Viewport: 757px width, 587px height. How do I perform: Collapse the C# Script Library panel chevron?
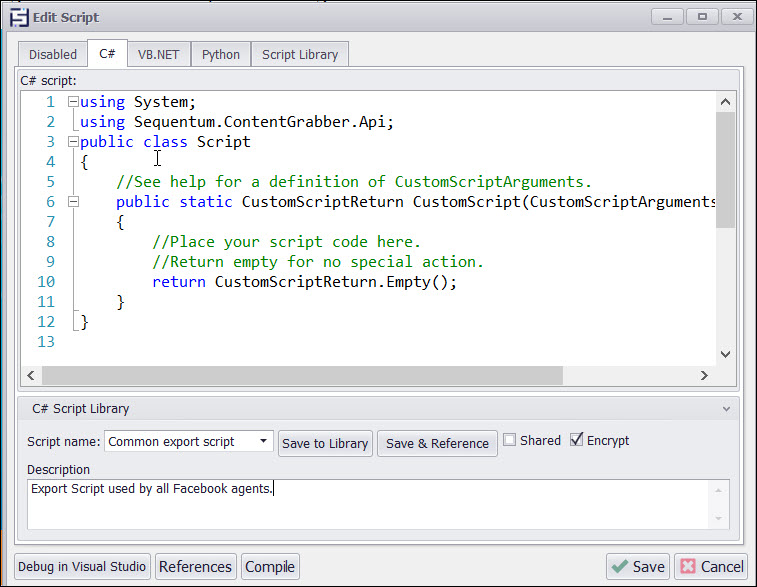tap(726, 409)
